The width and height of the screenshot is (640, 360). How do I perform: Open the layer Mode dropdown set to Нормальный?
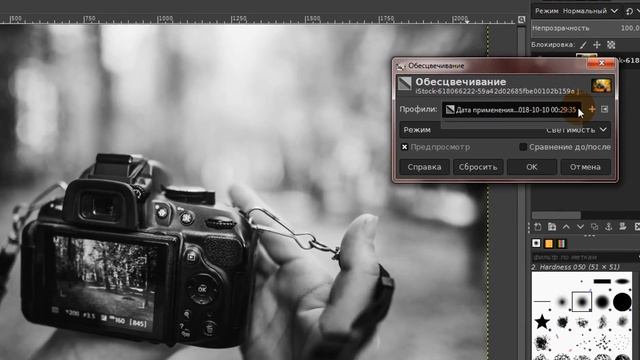click(590, 11)
